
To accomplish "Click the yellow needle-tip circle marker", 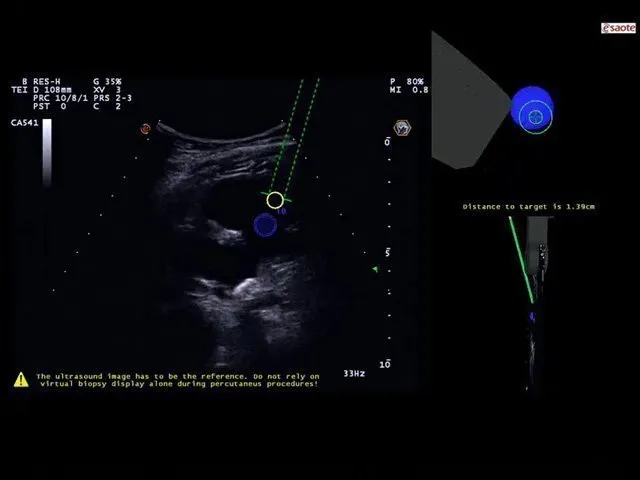I will [275, 200].
